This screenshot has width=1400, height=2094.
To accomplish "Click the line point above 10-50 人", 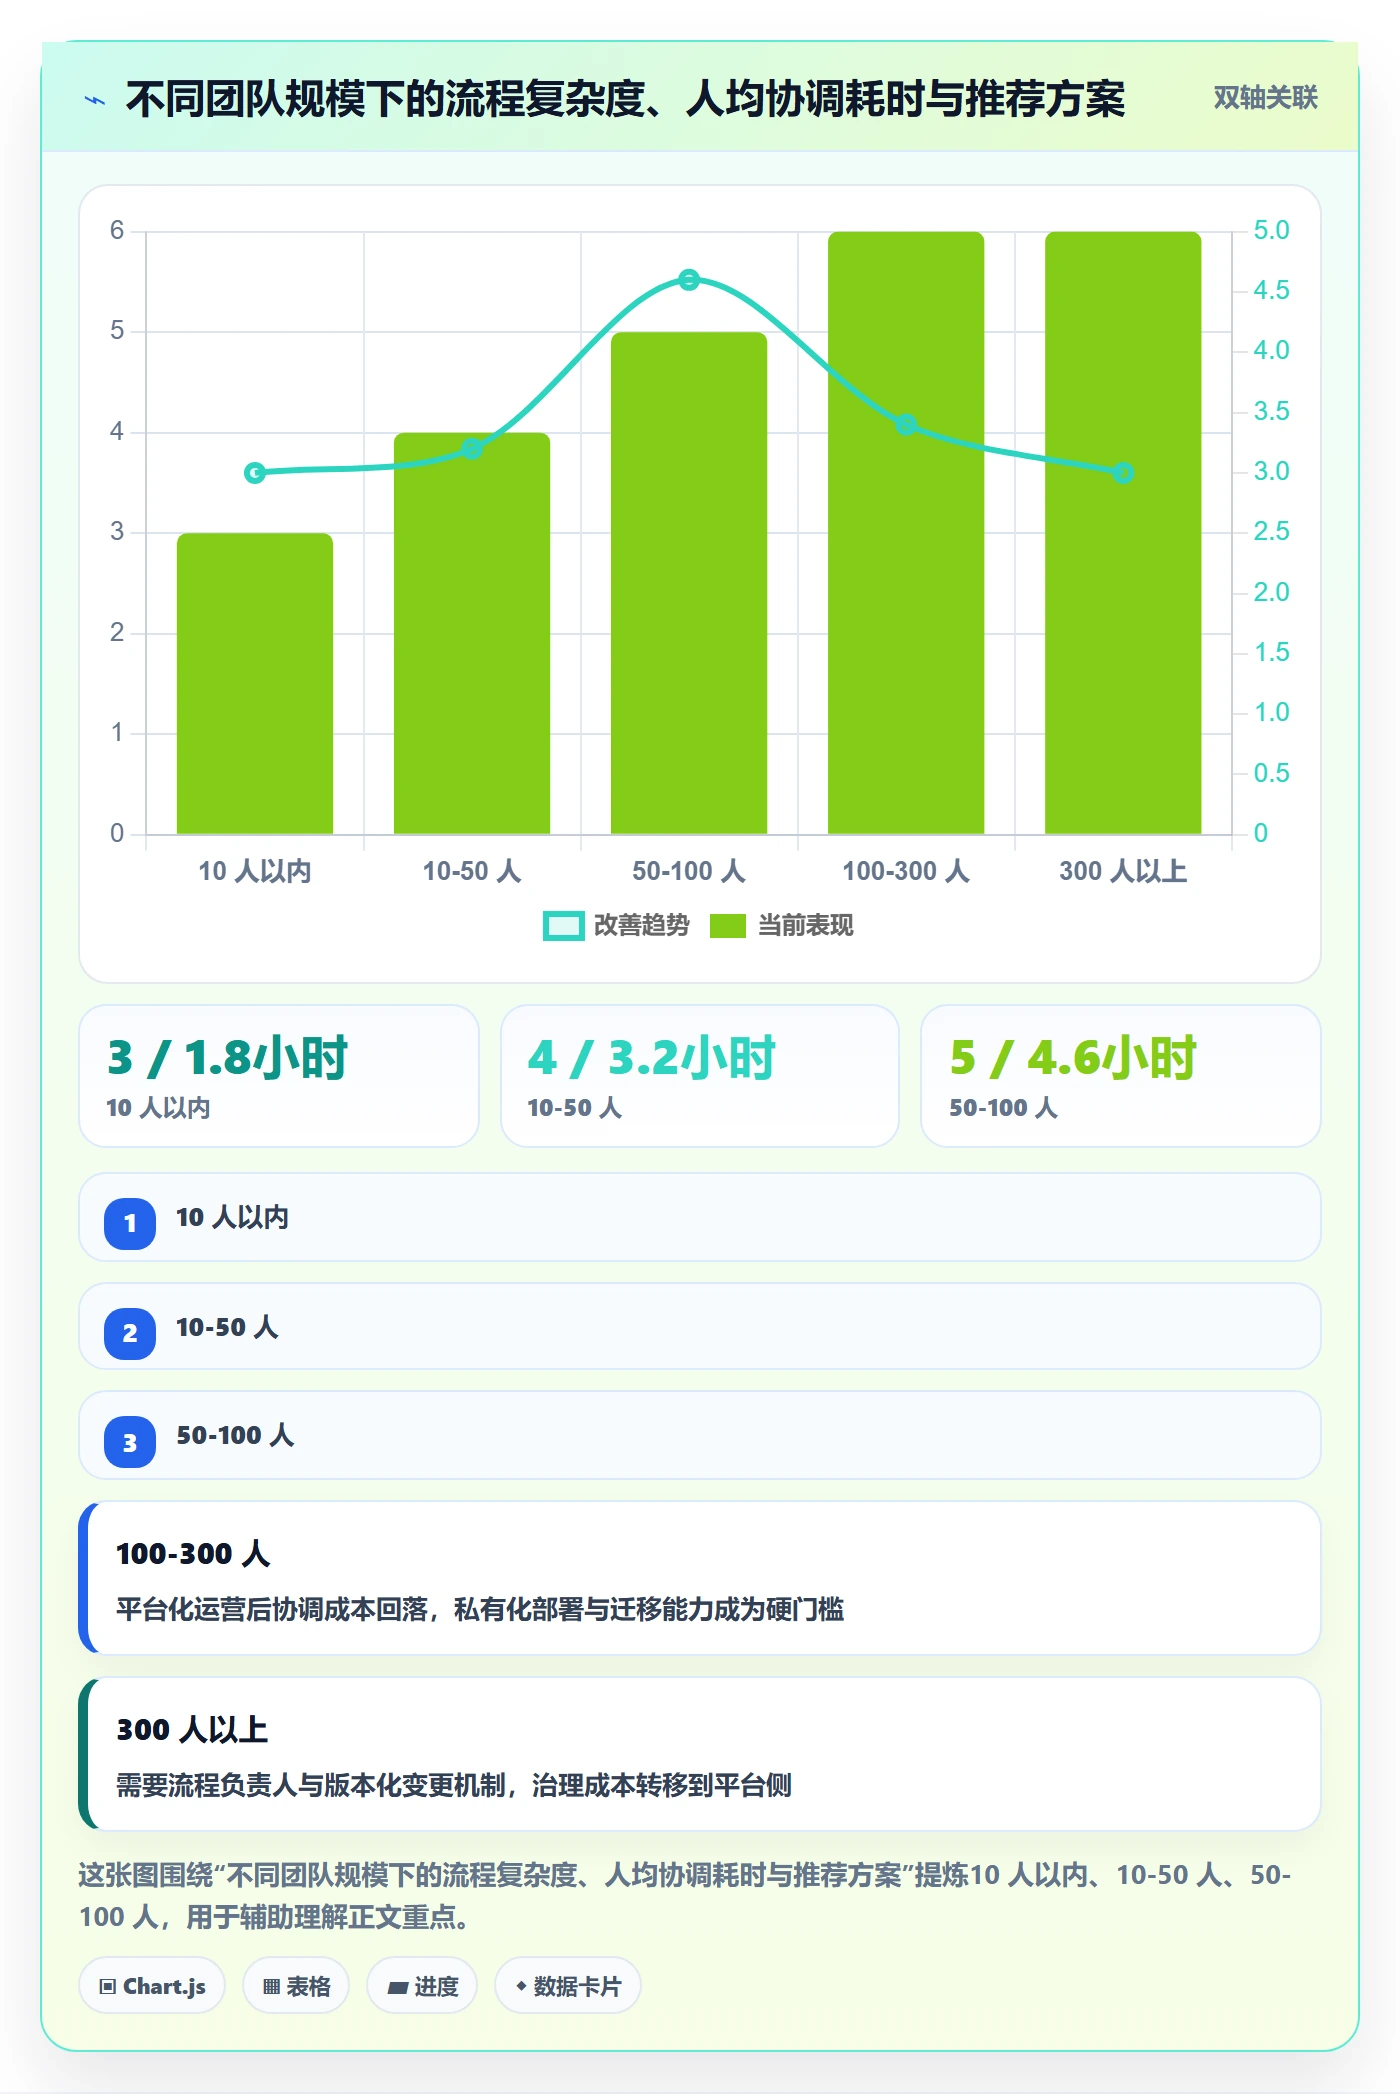I will tap(472, 449).
